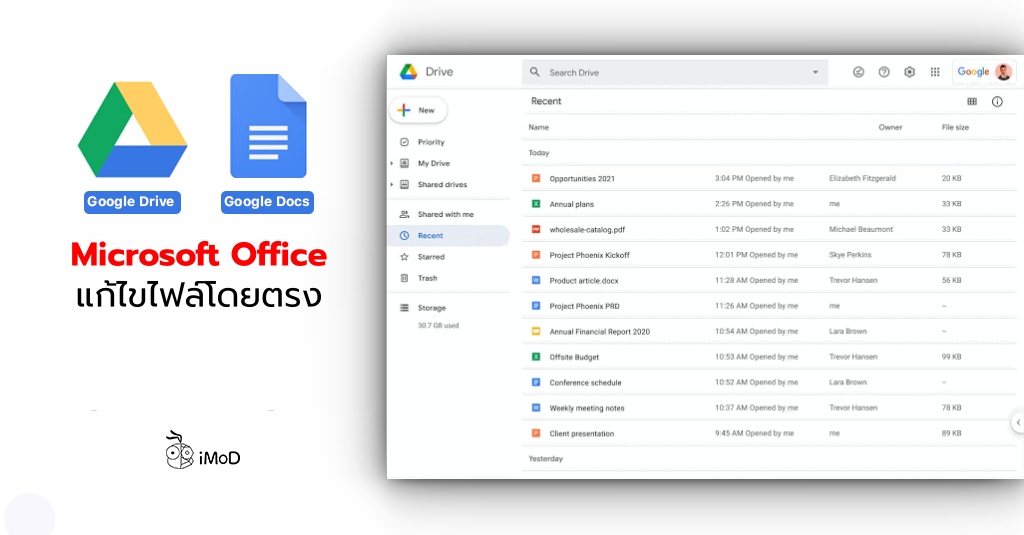The image size is (1024, 535).
Task: Expand the My Drive tree arrow
Action: 391,163
